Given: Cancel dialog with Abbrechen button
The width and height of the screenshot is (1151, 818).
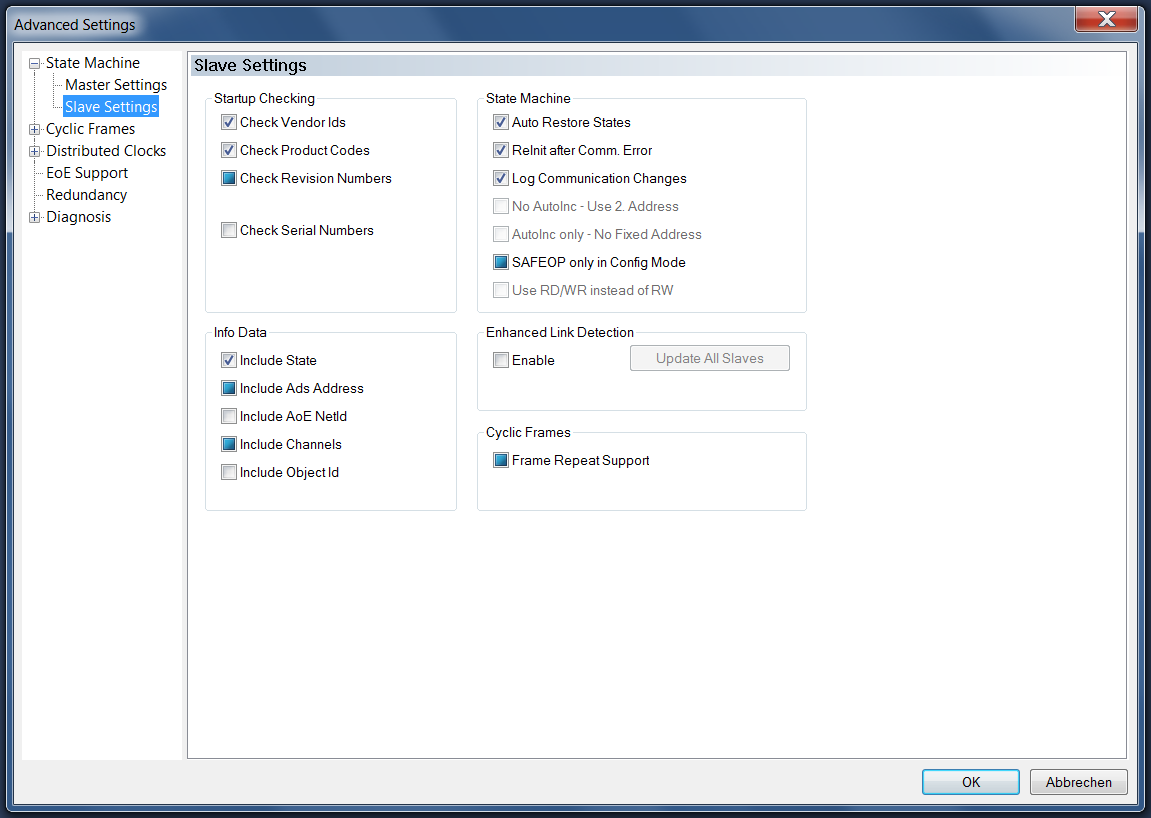Looking at the screenshot, I should point(1078,782).
